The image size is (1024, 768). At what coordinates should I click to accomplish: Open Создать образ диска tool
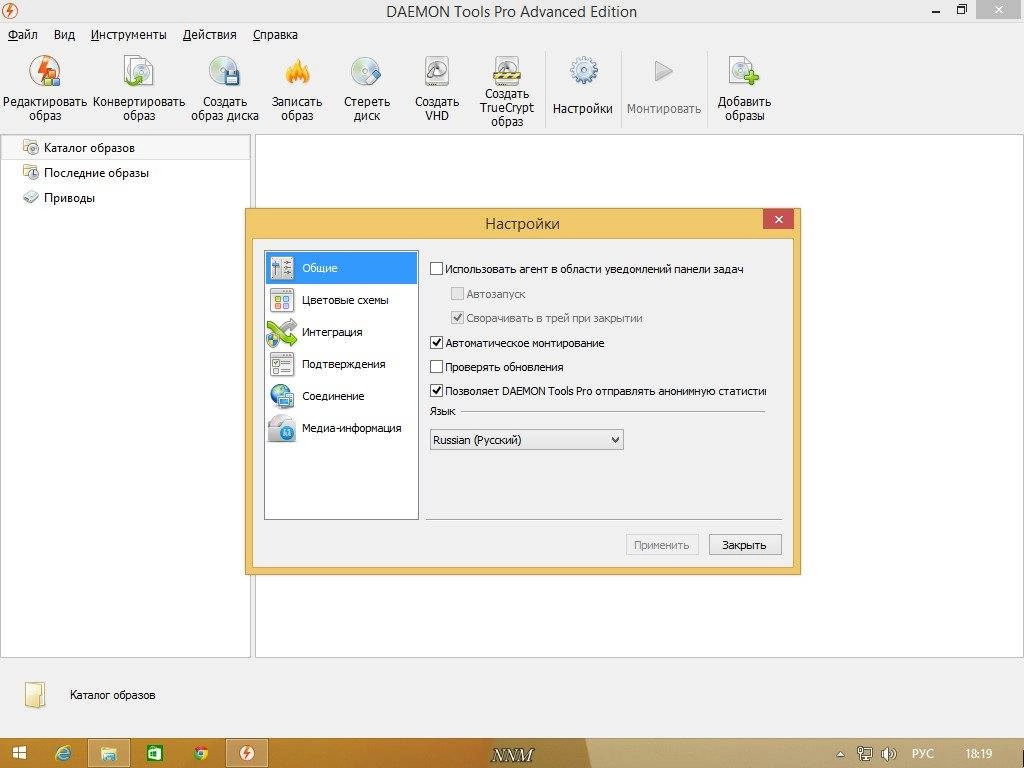(225, 72)
